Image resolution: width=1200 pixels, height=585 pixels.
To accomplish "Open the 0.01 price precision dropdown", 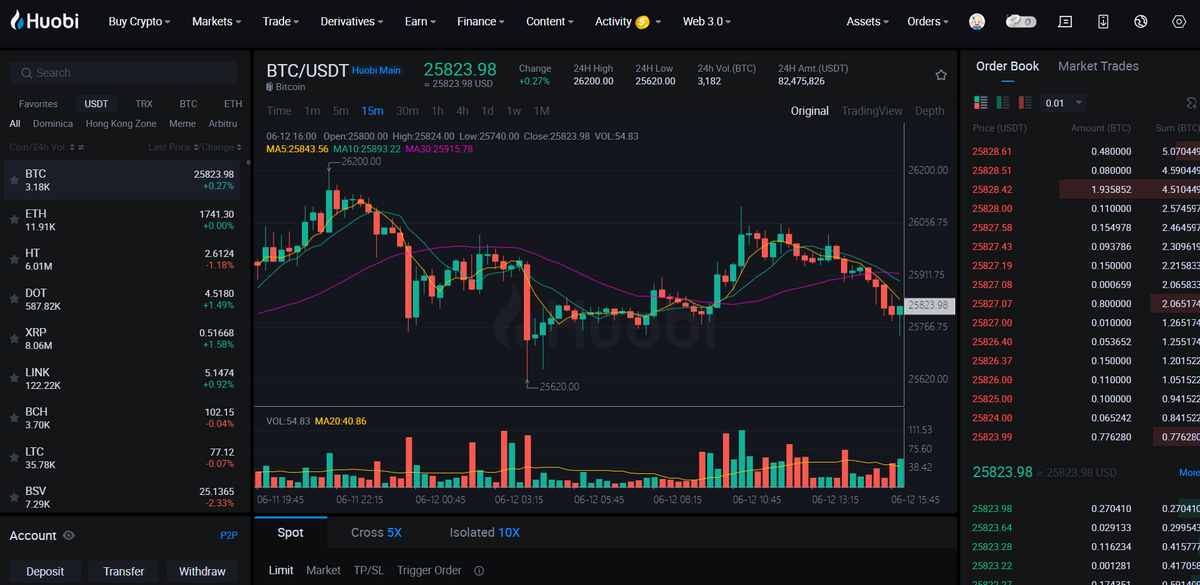I will [x=1064, y=102].
